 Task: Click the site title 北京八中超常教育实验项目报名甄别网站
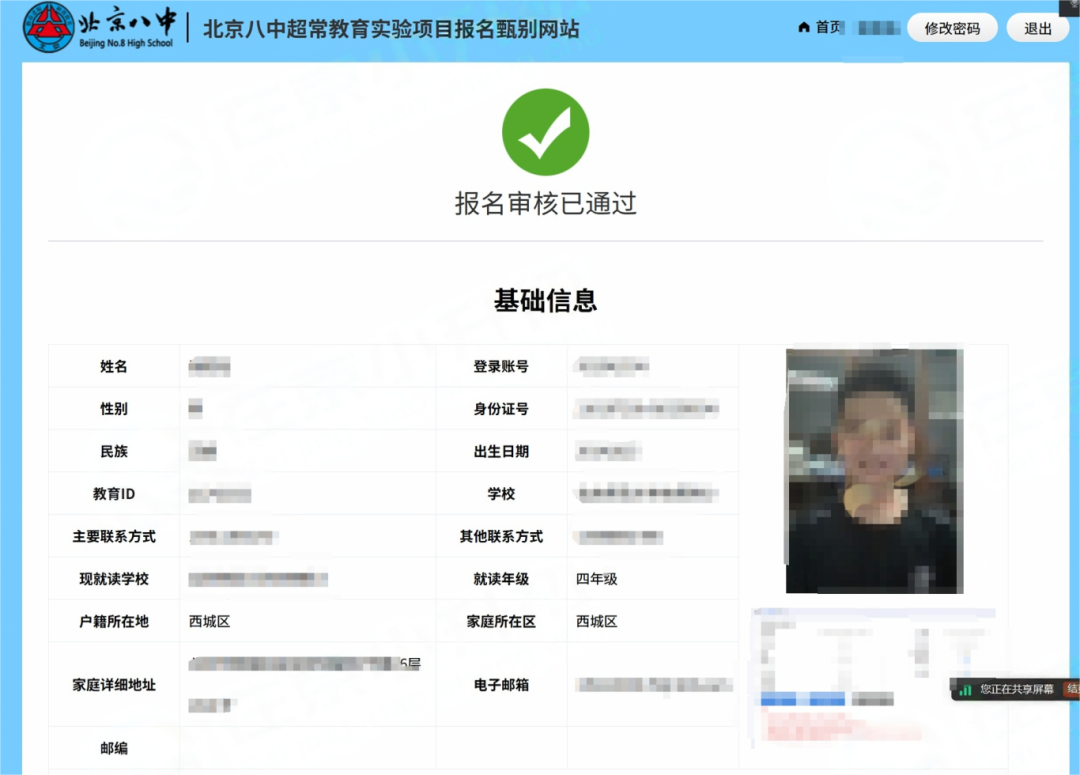[x=391, y=29]
